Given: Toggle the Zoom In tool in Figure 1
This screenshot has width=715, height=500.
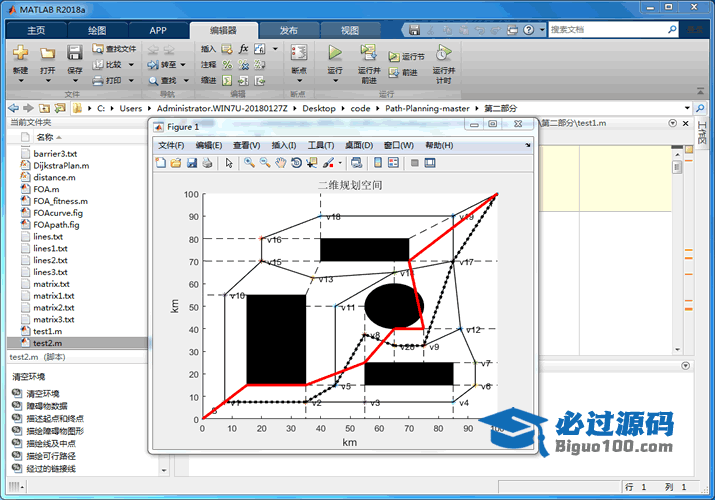Looking at the screenshot, I should pos(249,163).
